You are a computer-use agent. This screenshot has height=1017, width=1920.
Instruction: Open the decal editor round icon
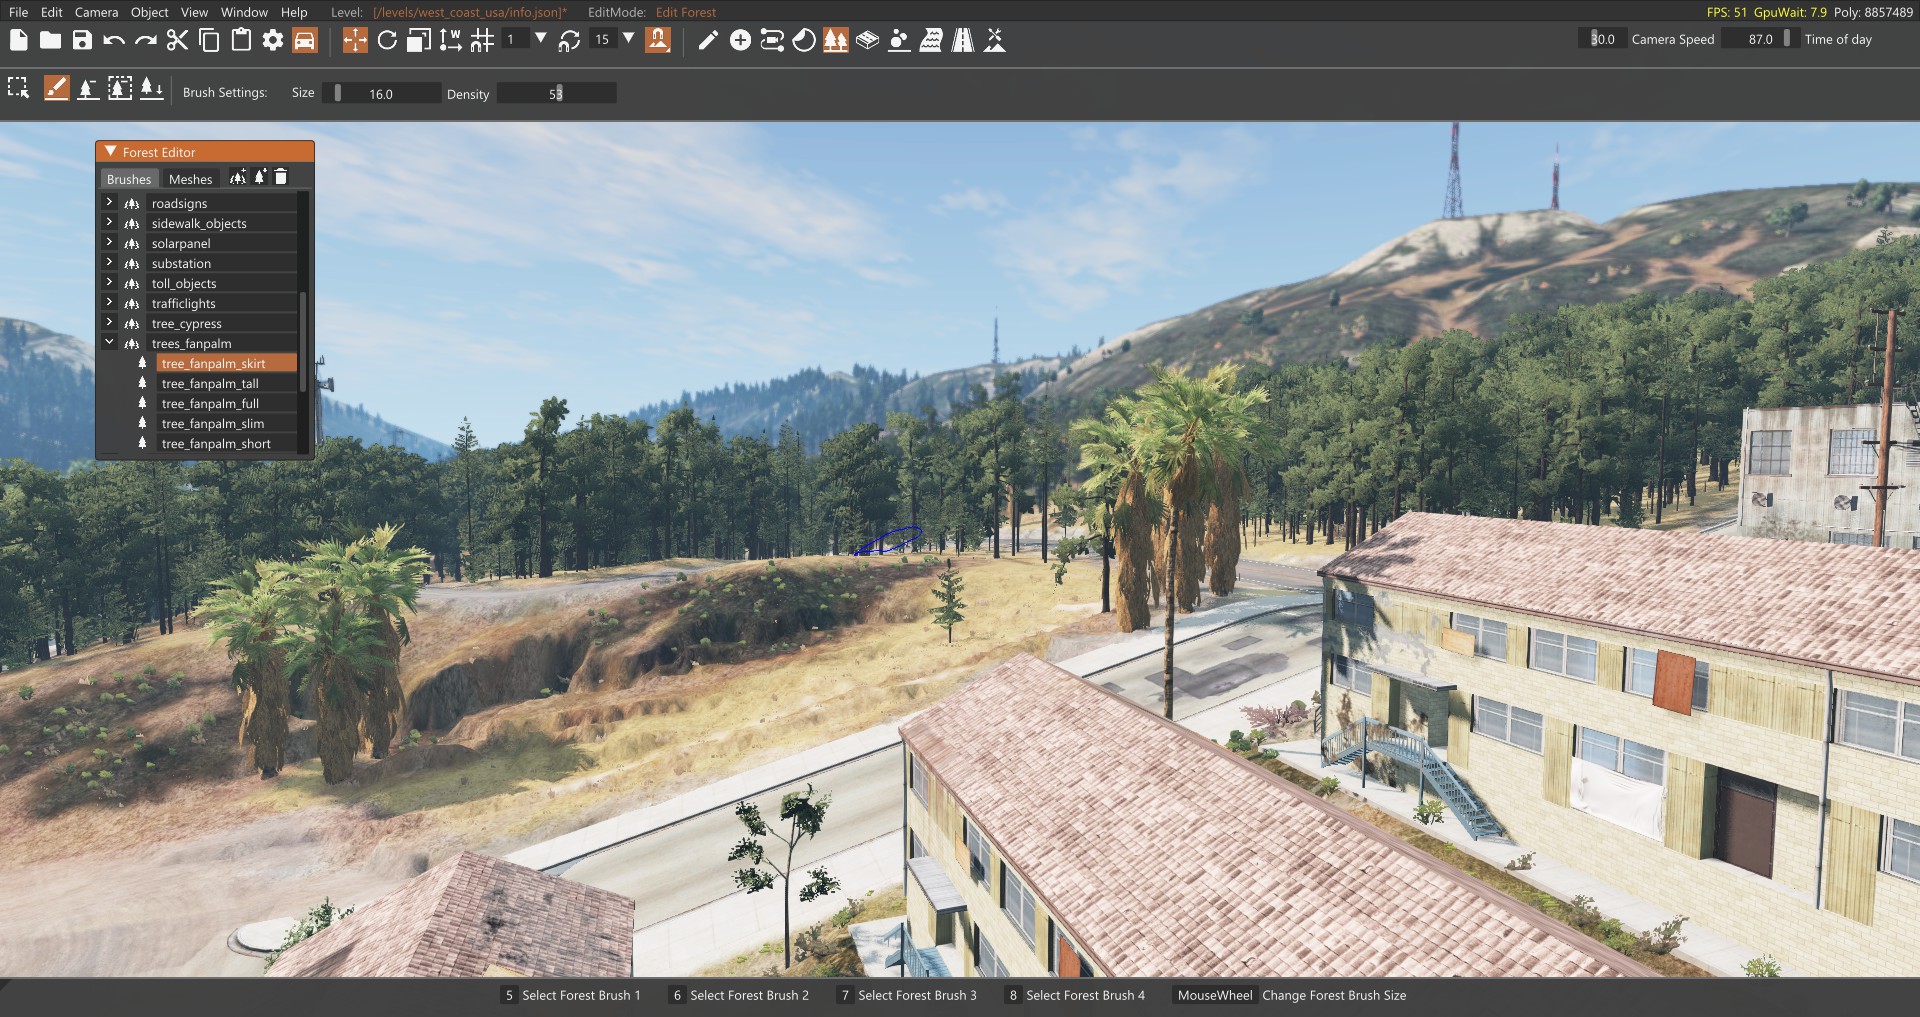pyautogui.click(x=804, y=40)
